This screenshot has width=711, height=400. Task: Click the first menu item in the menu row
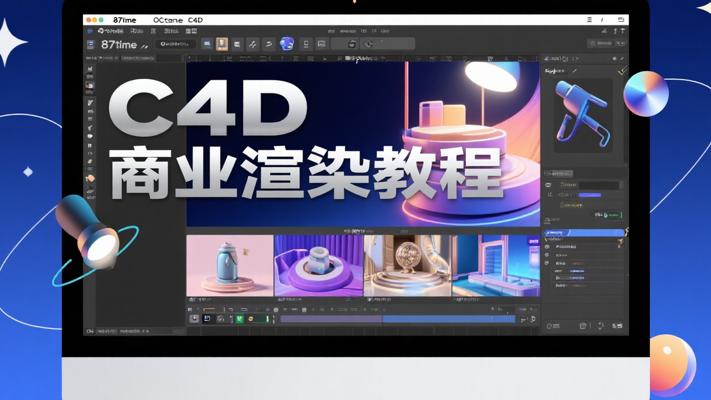pos(110,31)
